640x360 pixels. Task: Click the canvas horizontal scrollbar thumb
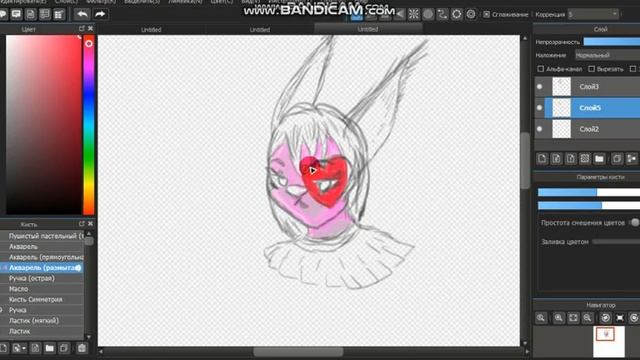[298, 351]
